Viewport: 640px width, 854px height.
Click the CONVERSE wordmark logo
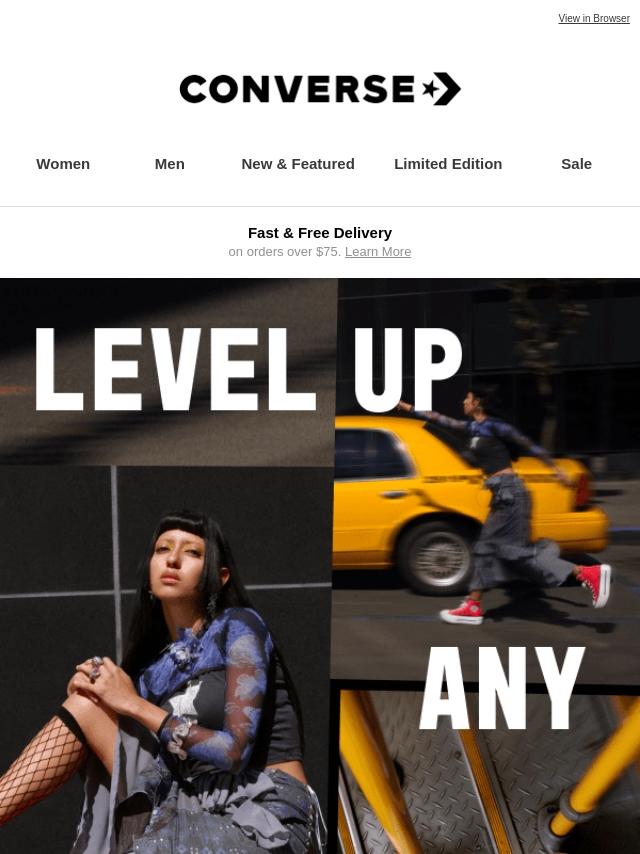click(x=297, y=89)
